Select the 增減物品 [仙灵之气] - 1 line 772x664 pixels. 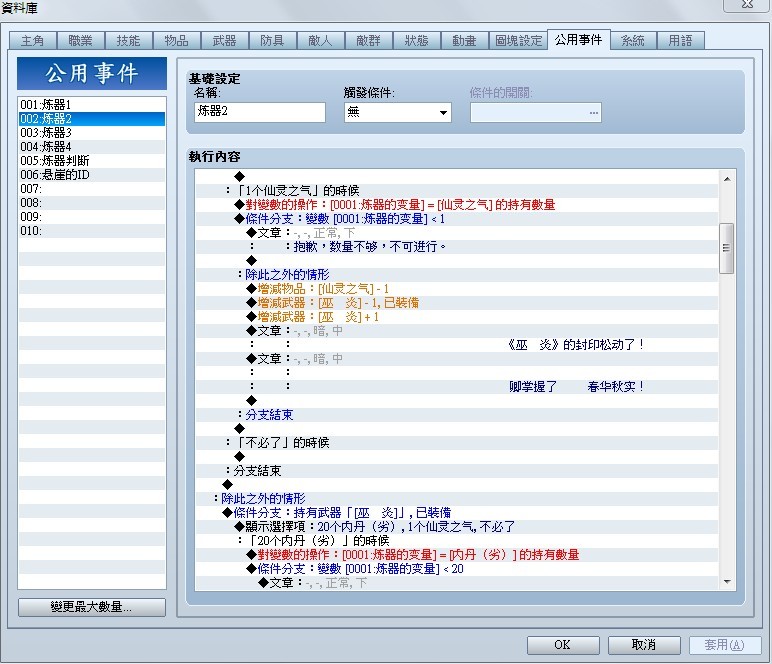coord(457,288)
